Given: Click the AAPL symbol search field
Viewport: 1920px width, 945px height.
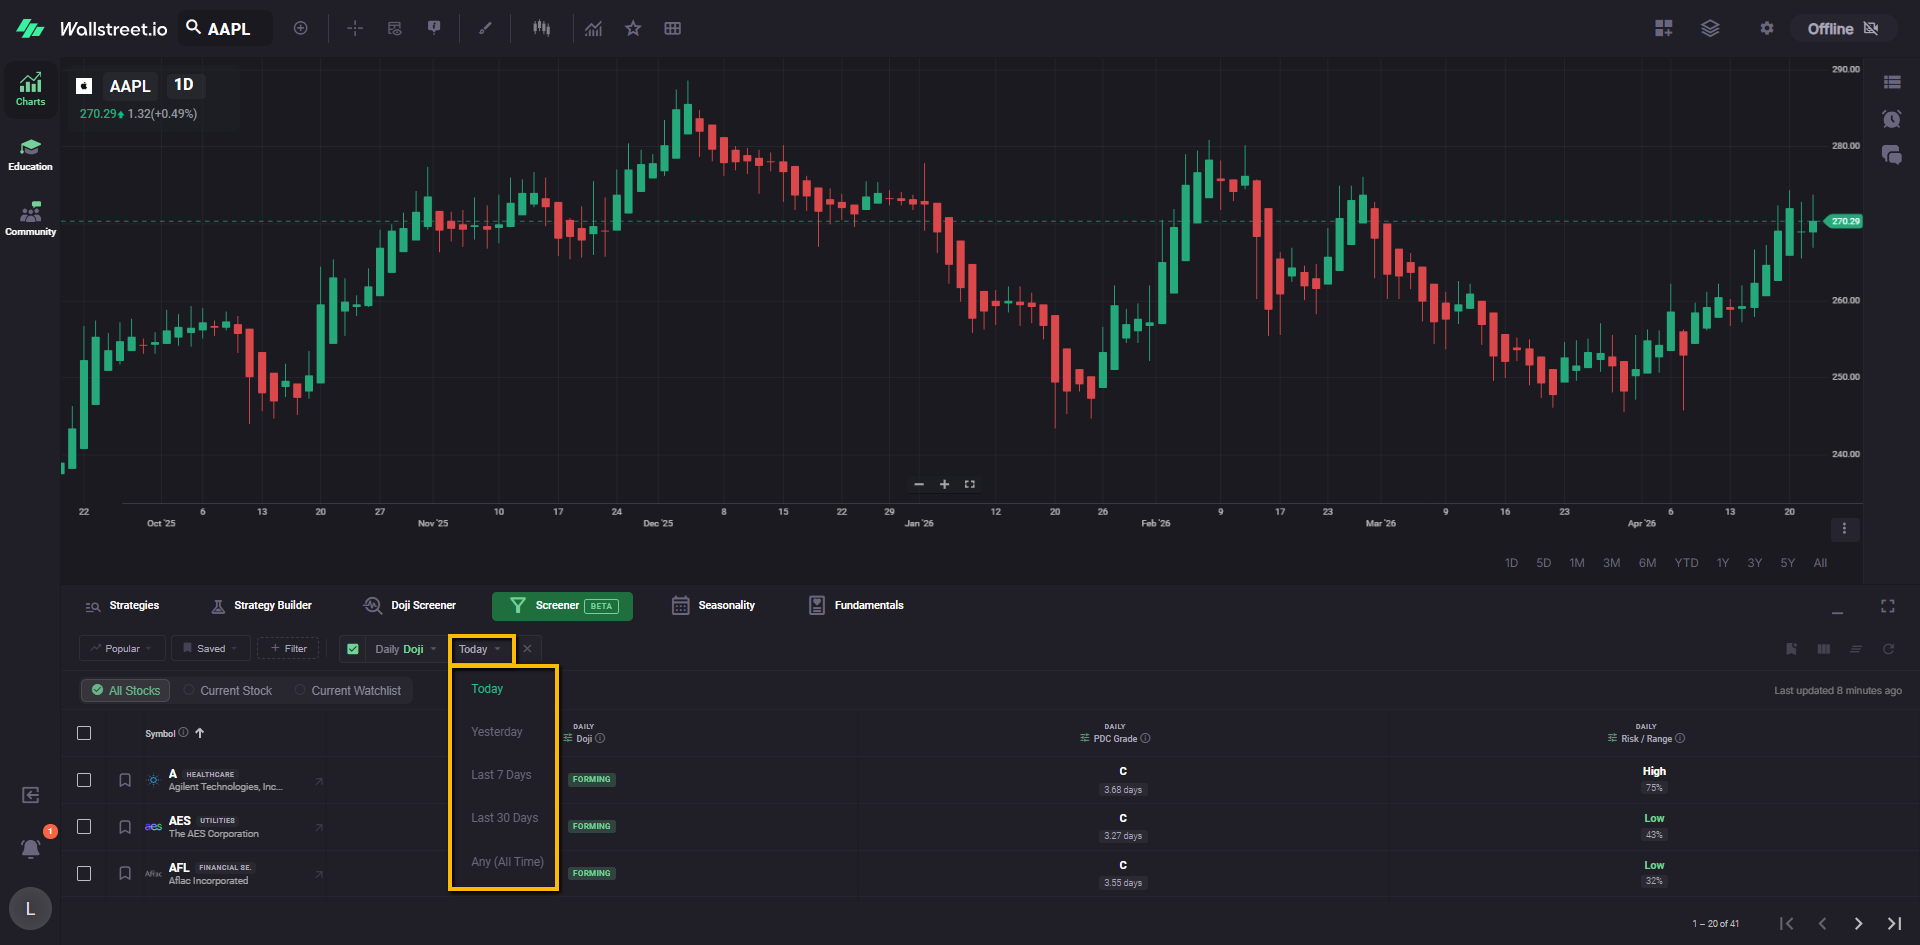Looking at the screenshot, I should [x=228, y=29].
